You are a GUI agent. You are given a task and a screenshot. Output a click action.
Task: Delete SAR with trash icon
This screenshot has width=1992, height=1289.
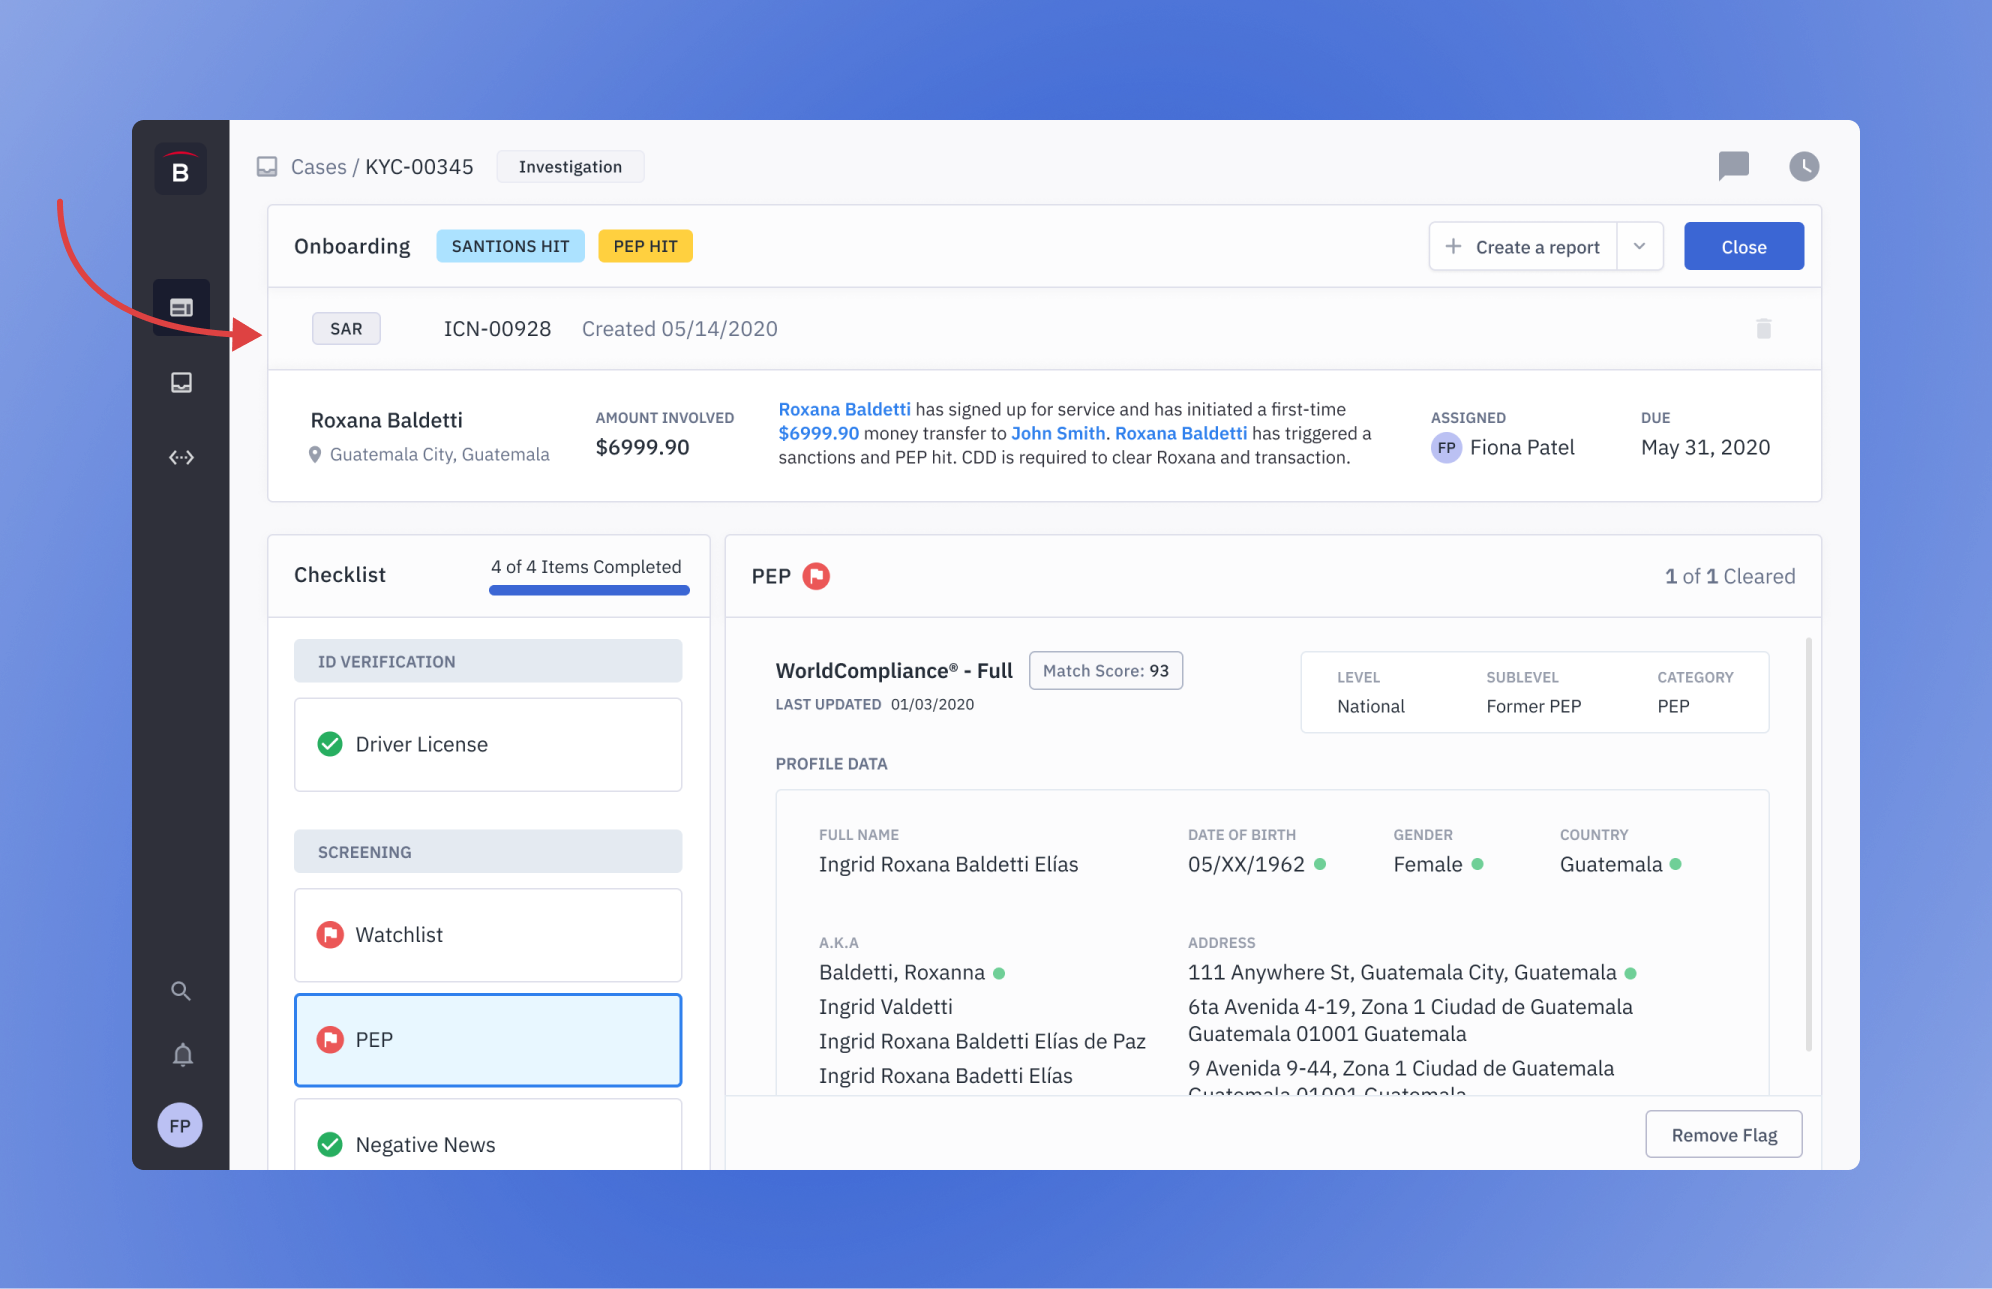pyautogui.click(x=1763, y=329)
